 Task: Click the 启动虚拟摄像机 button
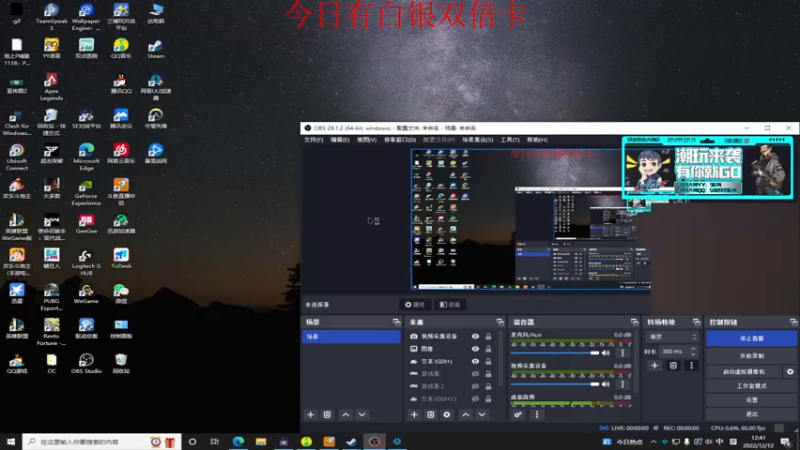click(744, 372)
